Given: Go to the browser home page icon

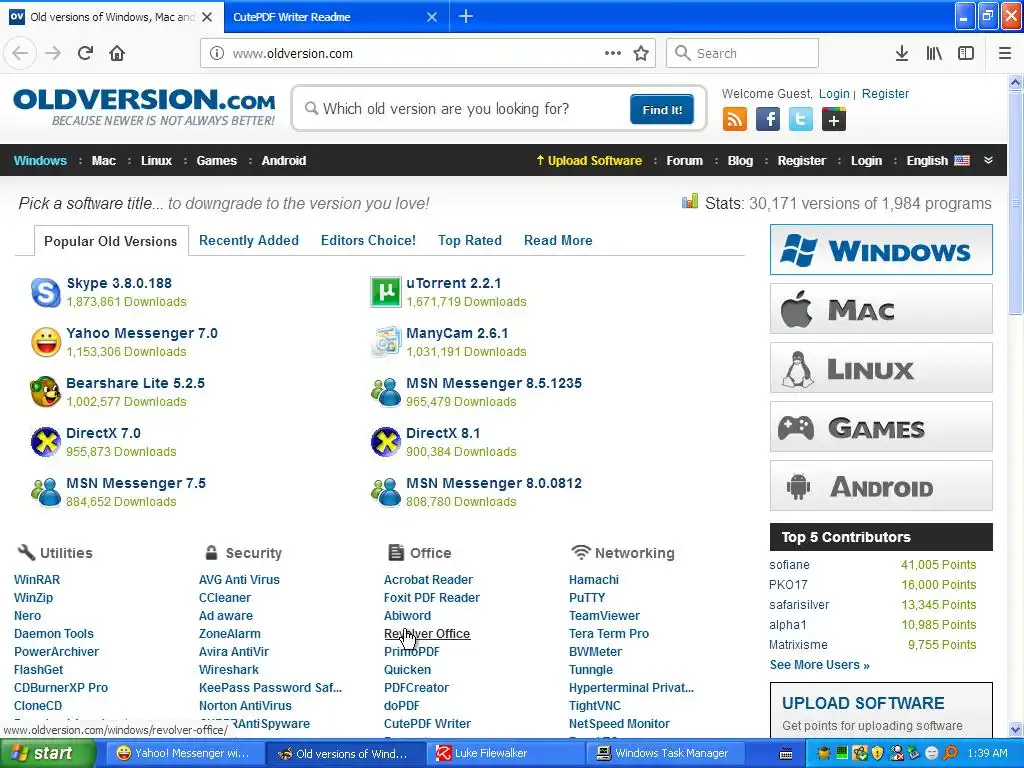Looking at the screenshot, I should pyautogui.click(x=117, y=53).
